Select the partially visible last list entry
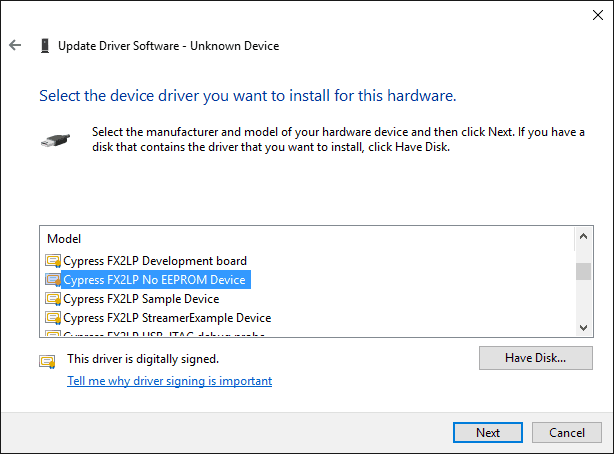Screen dimensions: 614x454 (164, 334)
